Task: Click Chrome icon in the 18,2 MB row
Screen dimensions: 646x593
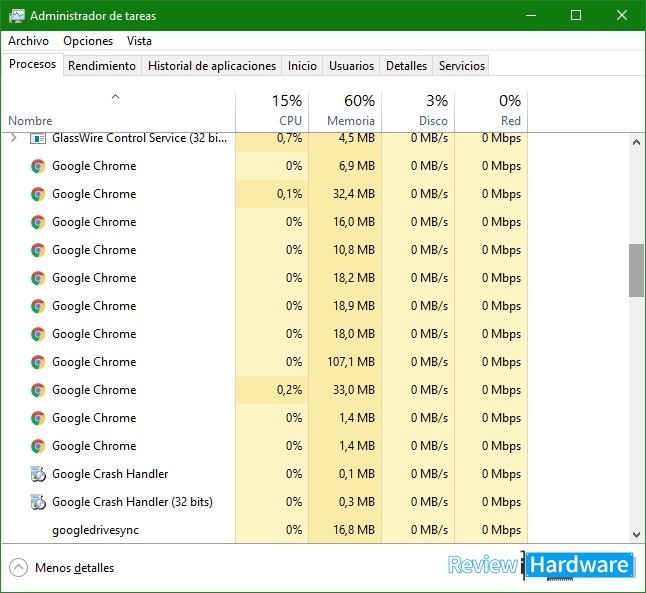Action: tap(38, 278)
